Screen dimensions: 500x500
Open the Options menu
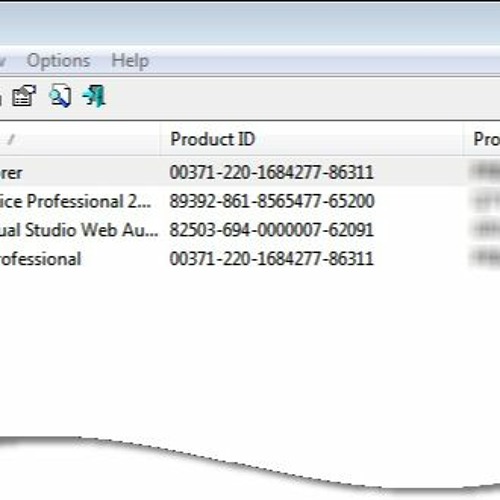pyautogui.click(x=58, y=61)
